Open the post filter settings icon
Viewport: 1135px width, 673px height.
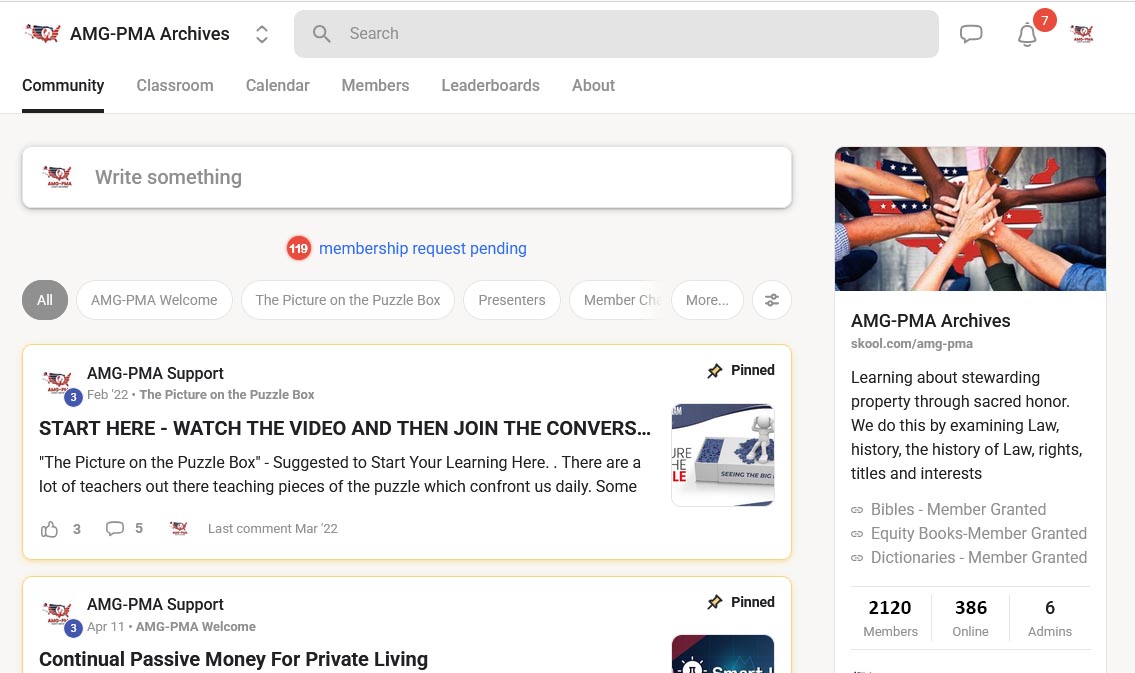point(772,300)
